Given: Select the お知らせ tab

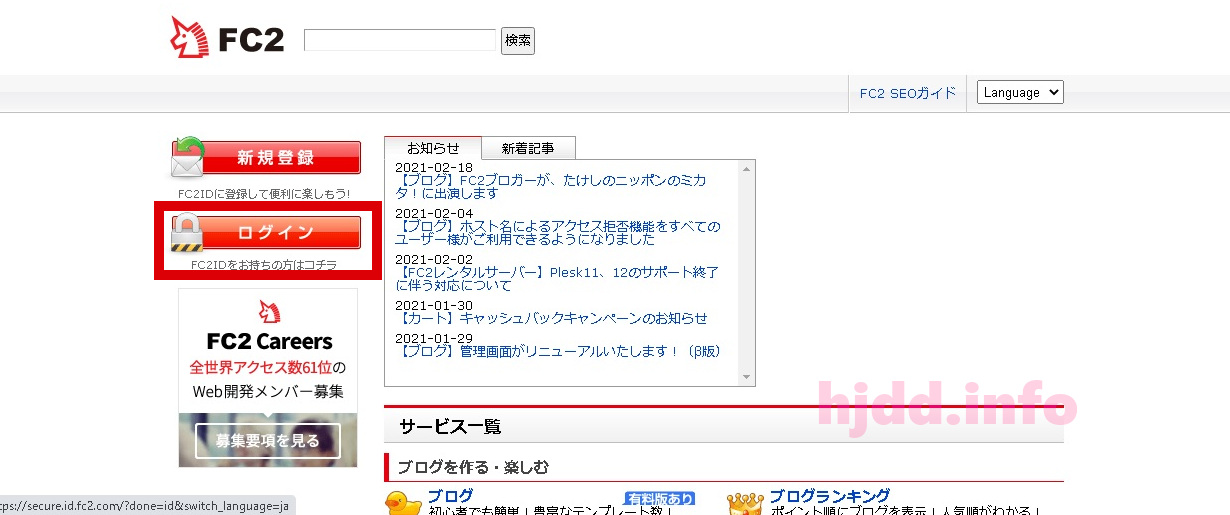Looking at the screenshot, I should click(x=433, y=148).
